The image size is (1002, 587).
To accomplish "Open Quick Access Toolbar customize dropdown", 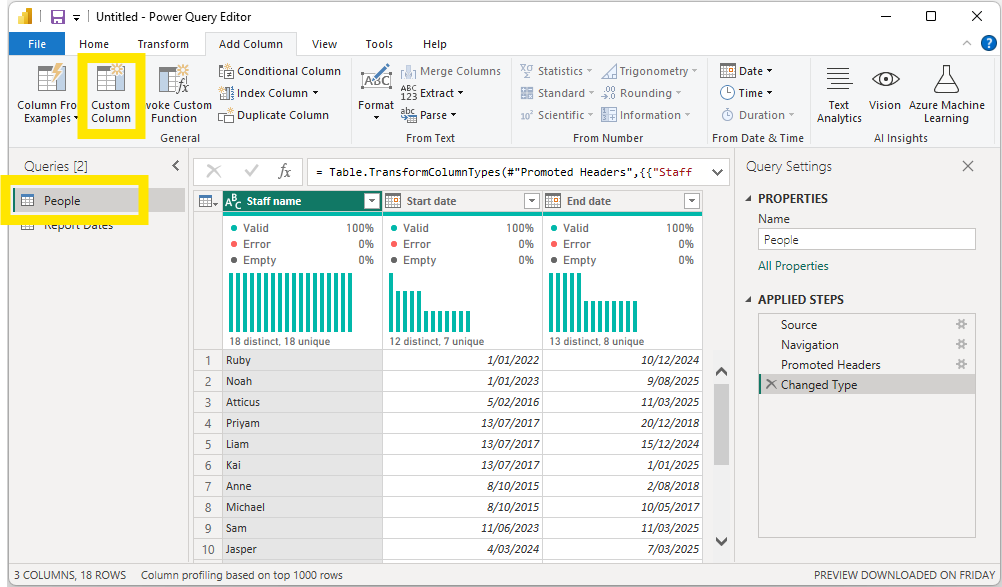I will point(76,18).
